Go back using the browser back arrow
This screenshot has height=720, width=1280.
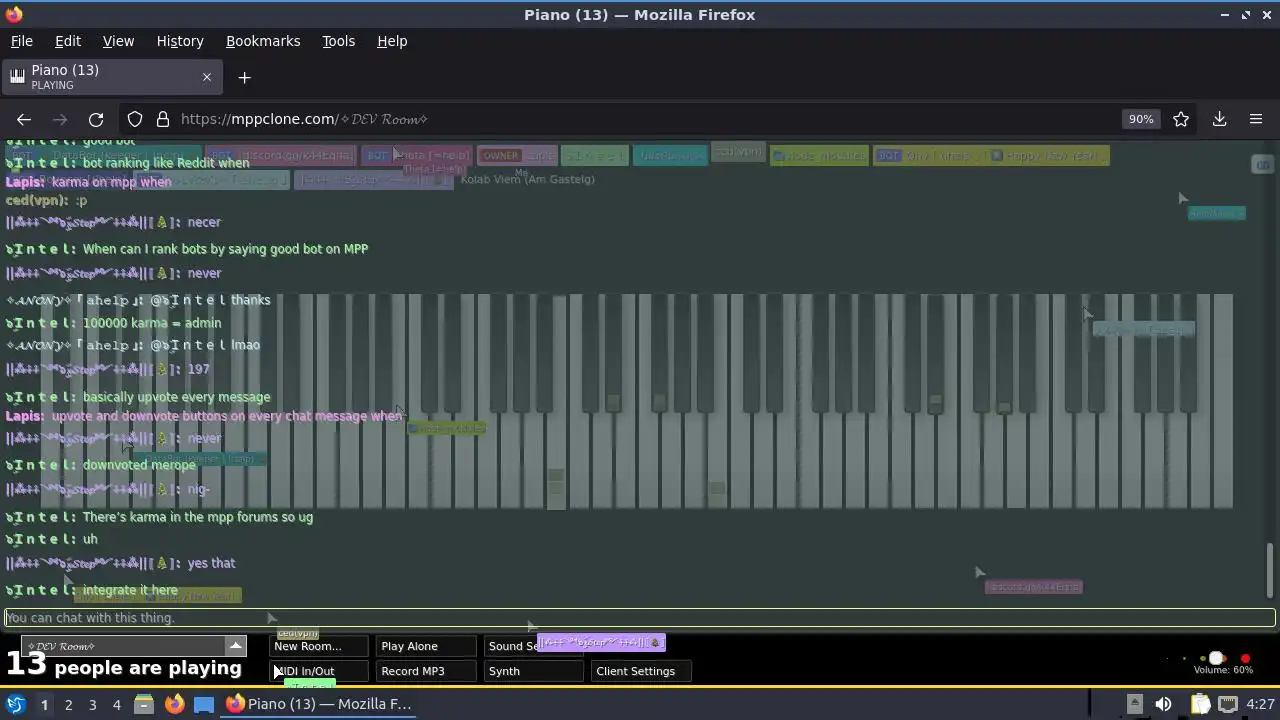click(x=24, y=119)
